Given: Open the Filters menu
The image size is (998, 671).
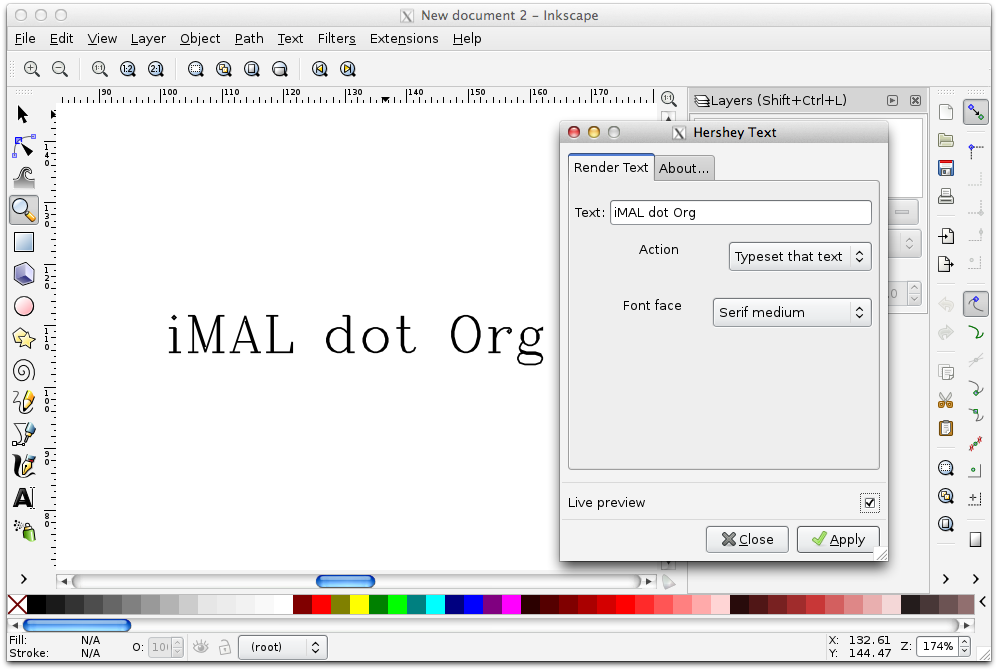Looking at the screenshot, I should 337,39.
